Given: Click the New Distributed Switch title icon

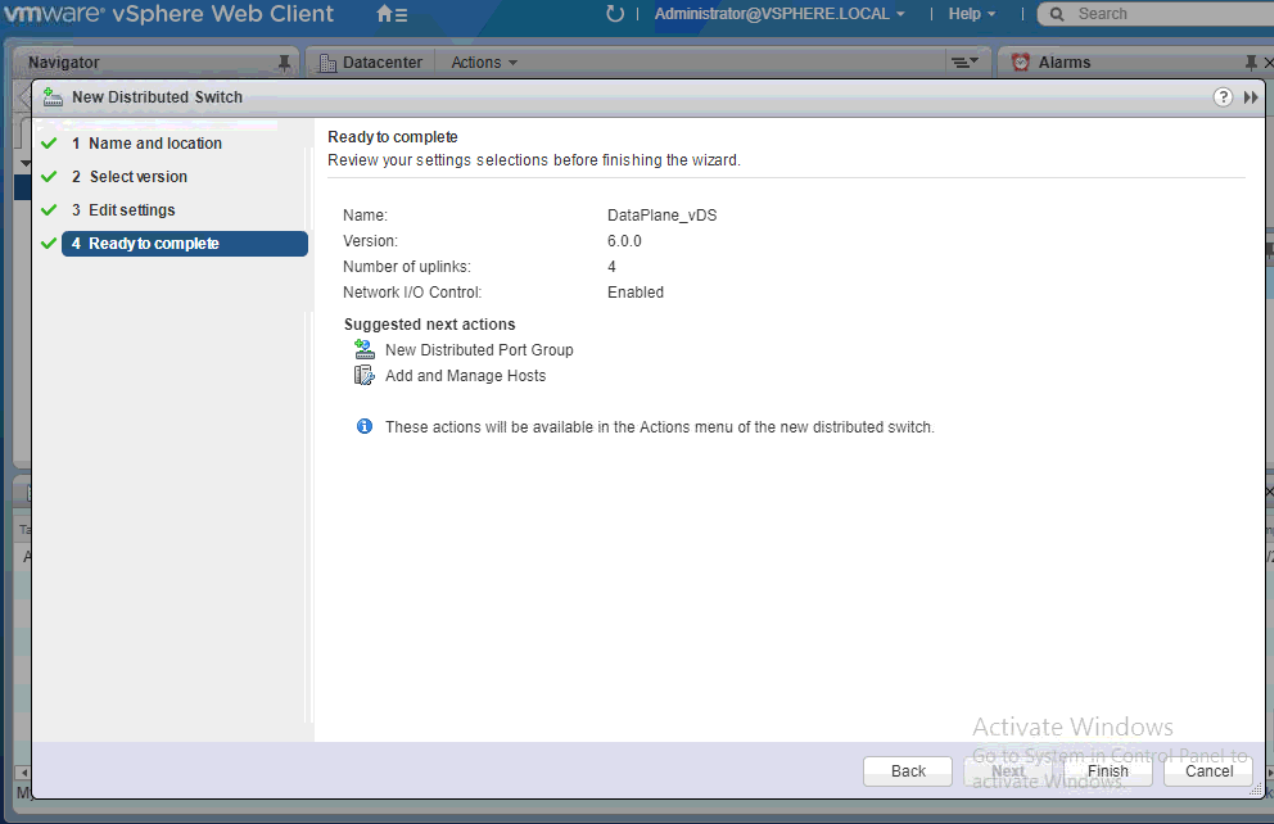Looking at the screenshot, I should 53,97.
